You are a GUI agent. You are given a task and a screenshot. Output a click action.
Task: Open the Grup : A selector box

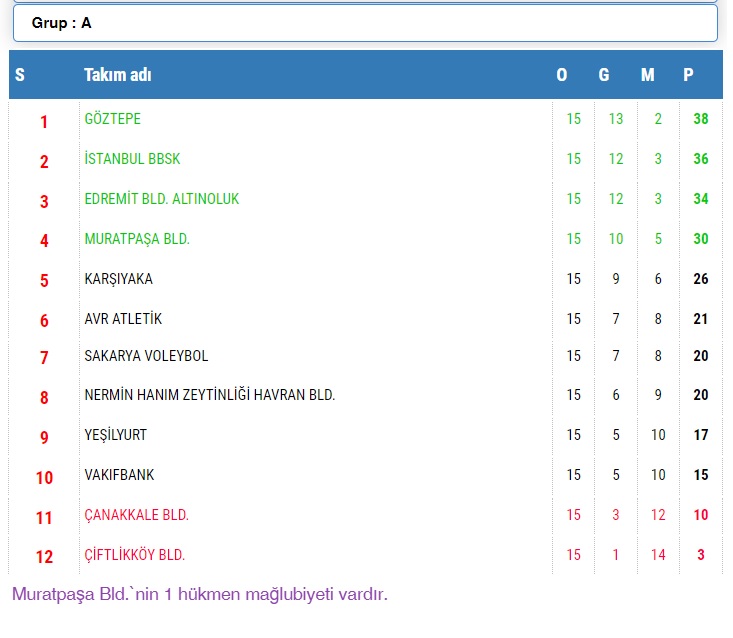365,23
